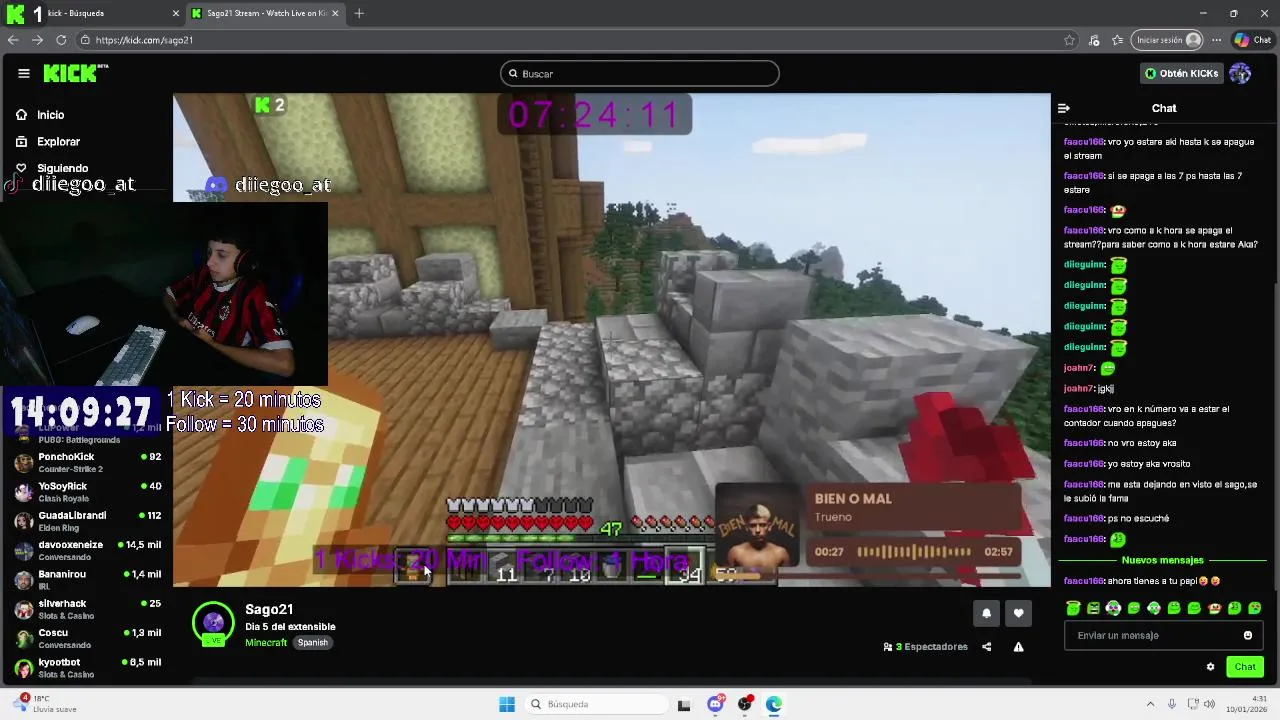
Task: Switch to 'kick - Búsqueda' browser tab
Action: [93, 13]
